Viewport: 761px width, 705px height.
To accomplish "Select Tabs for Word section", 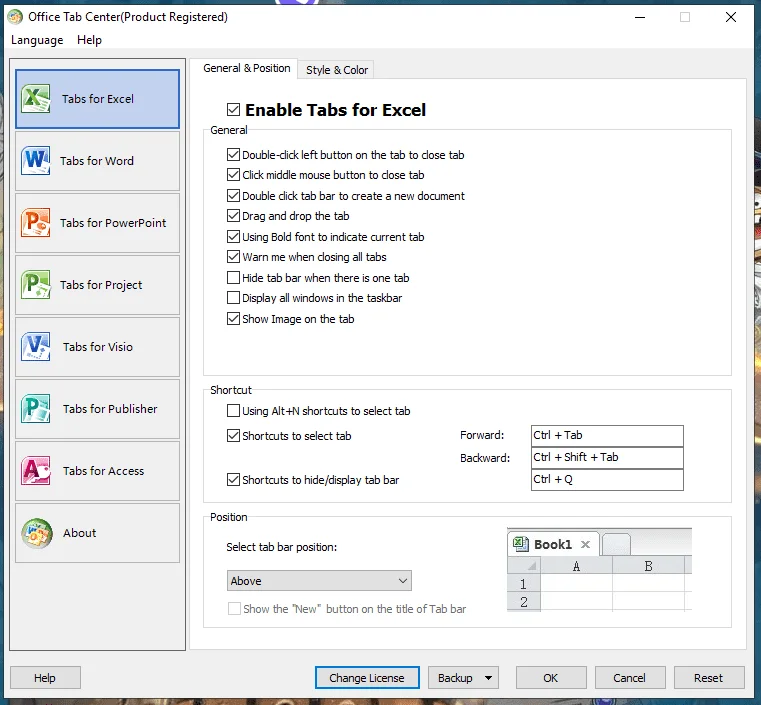I will (98, 161).
